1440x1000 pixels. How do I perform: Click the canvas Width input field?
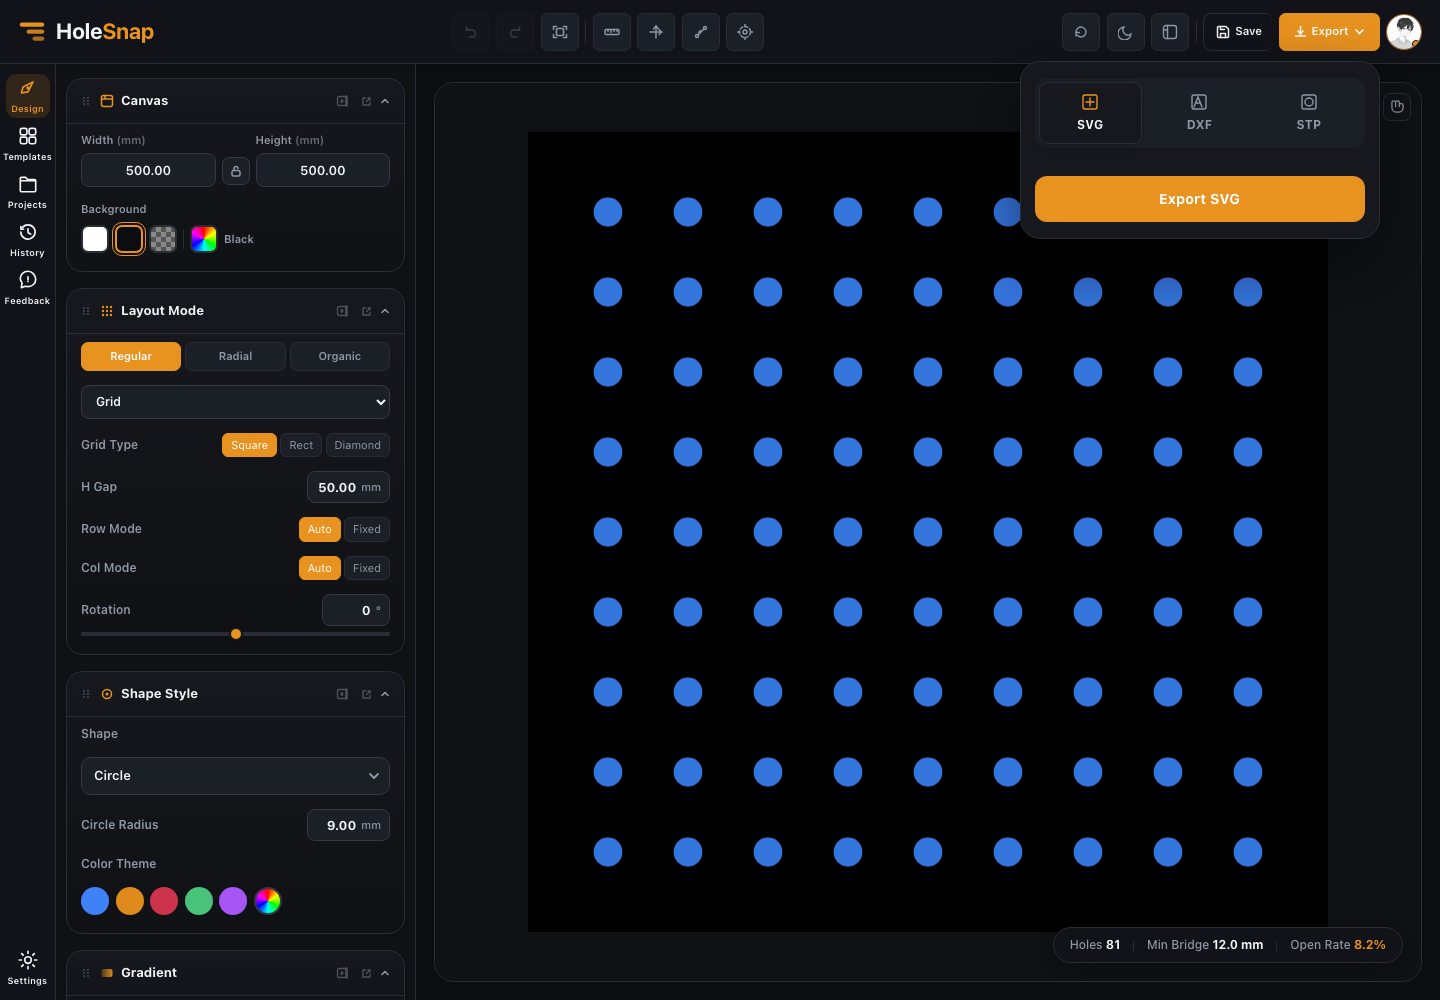tap(148, 171)
